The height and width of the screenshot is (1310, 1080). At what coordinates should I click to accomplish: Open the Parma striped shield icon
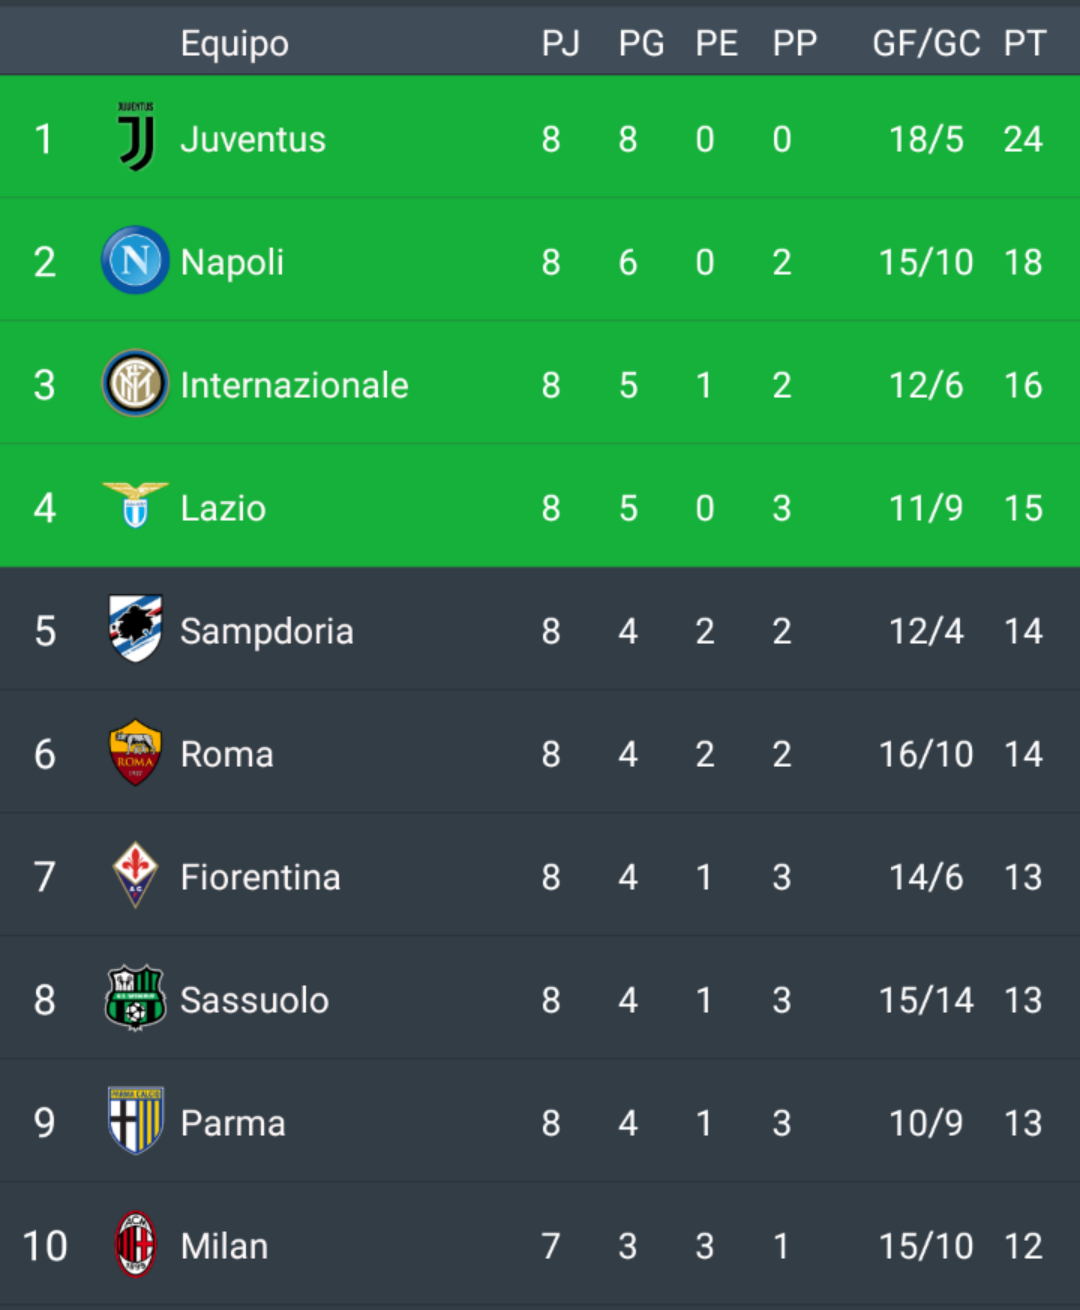135,1121
